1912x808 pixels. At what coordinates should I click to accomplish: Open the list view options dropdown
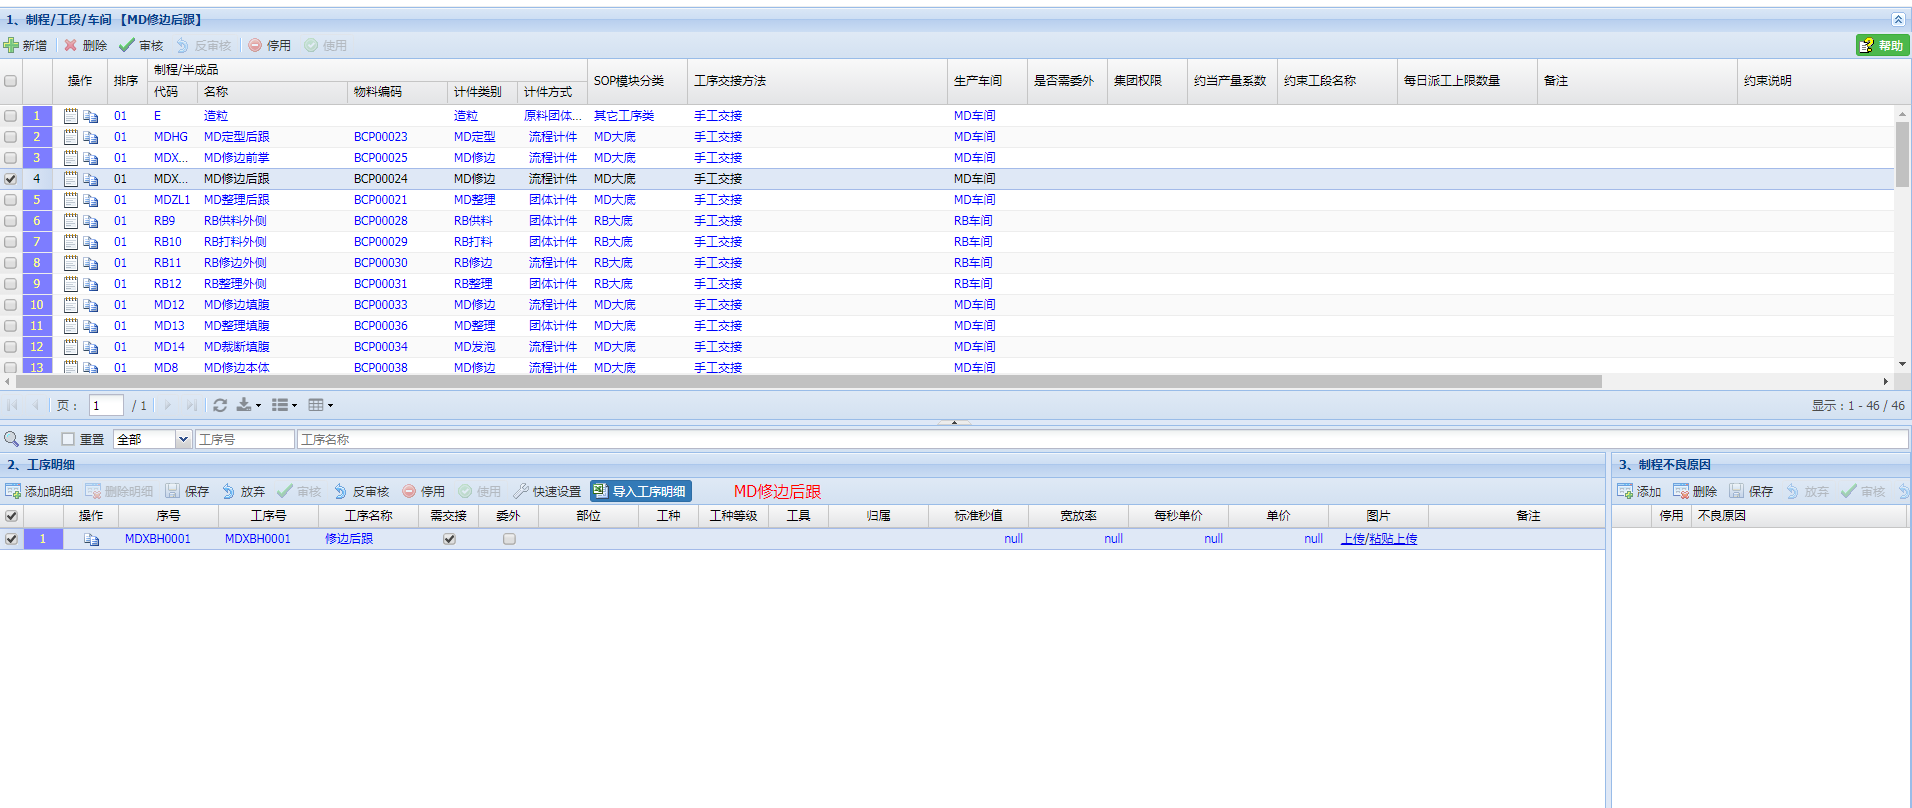pyautogui.click(x=284, y=405)
